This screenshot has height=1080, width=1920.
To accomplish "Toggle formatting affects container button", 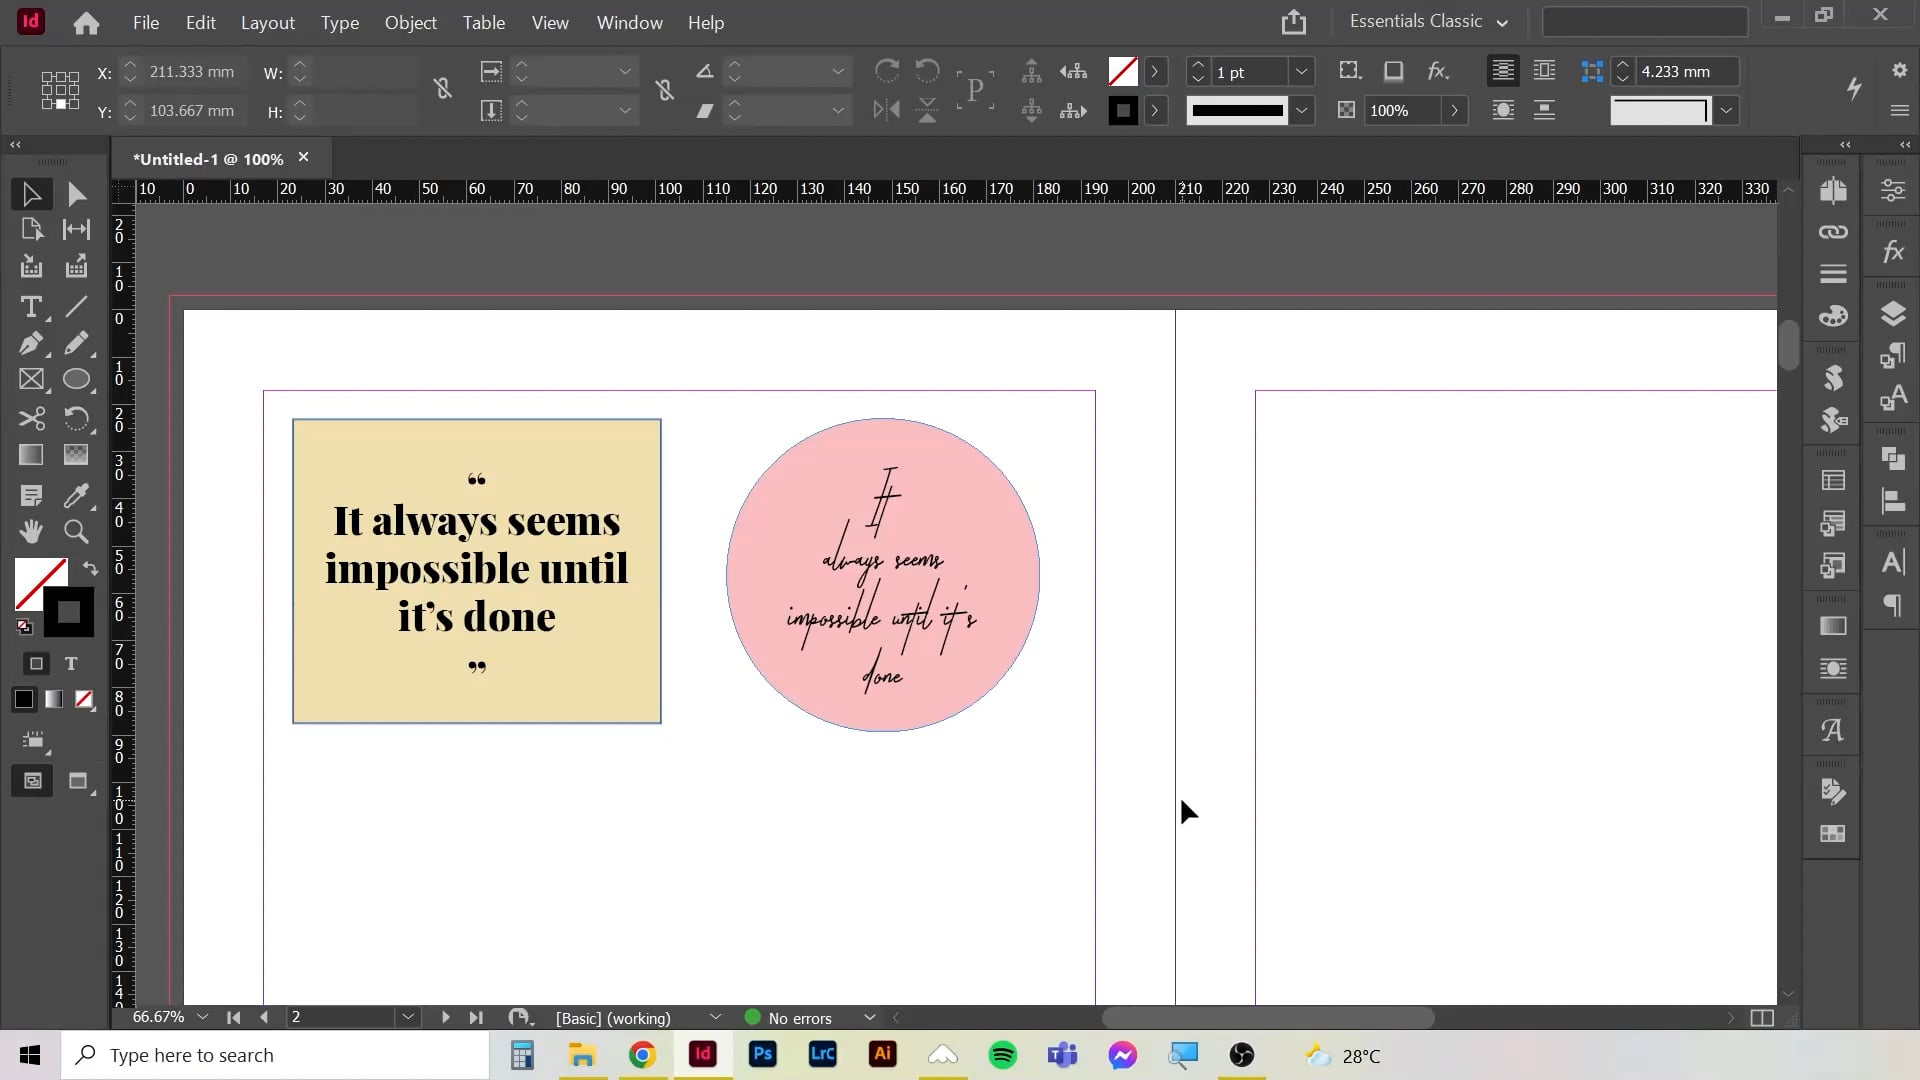I will point(36,664).
